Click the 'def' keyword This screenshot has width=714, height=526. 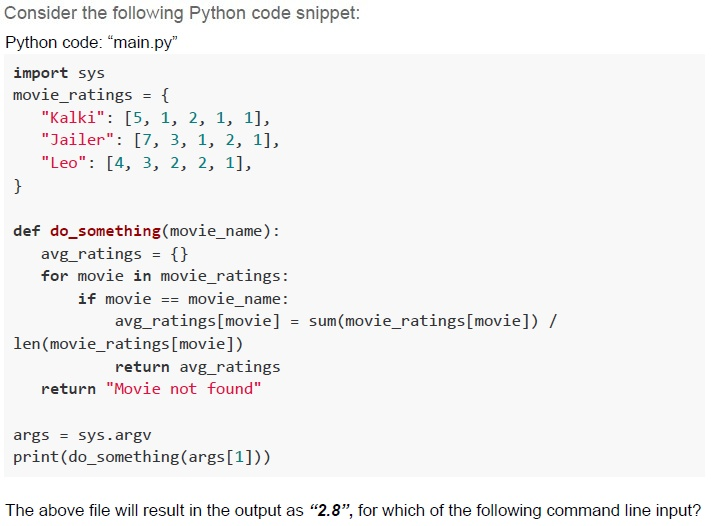[26, 231]
